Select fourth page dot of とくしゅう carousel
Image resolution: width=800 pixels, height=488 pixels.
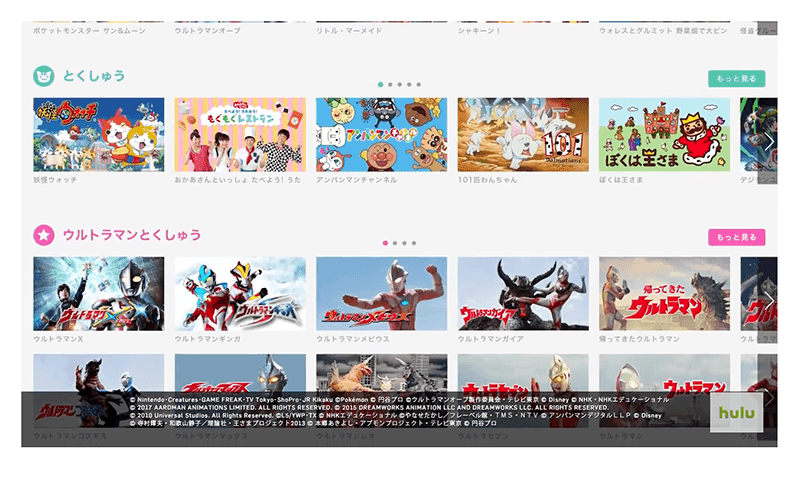[x=409, y=85]
